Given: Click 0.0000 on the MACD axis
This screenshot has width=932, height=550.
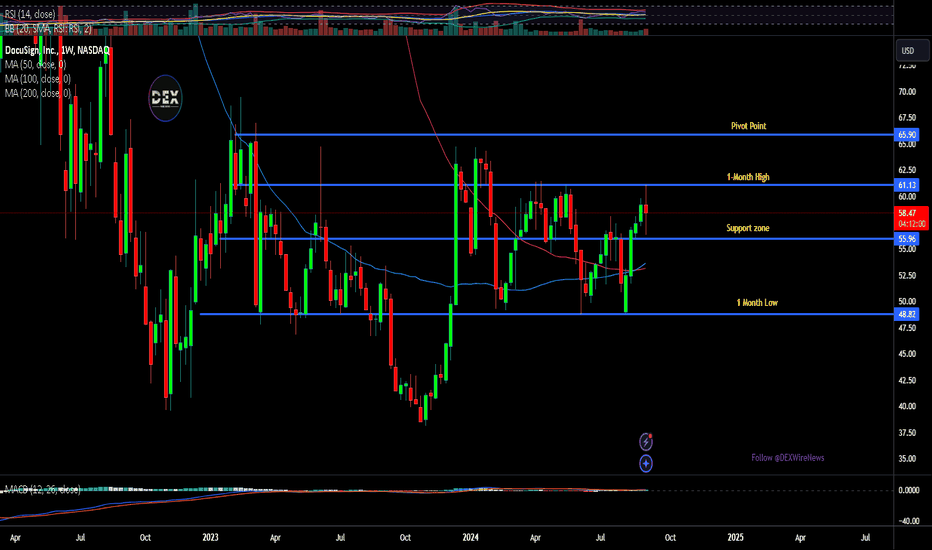Looking at the screenshot, I should 909,490.
